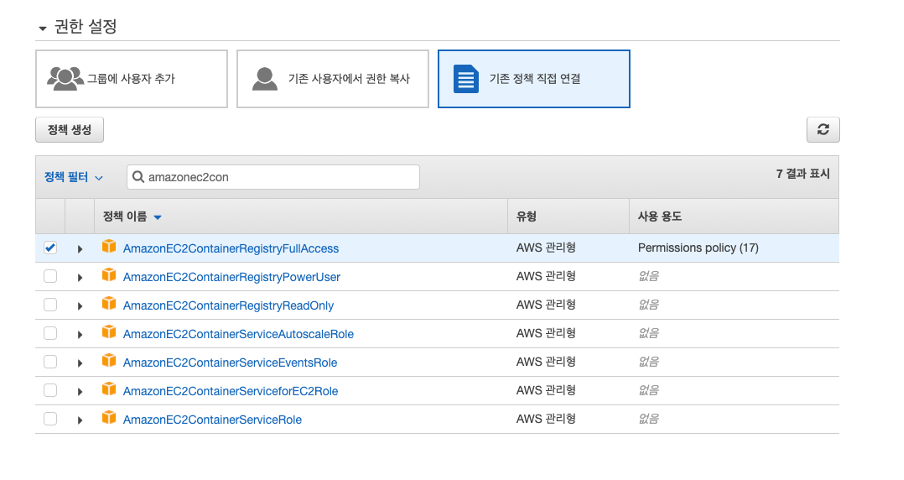Click AWS 관리형 type in ServiceRole row
The width and height of the screenshot is (904, 480).
tap(546, 418)
